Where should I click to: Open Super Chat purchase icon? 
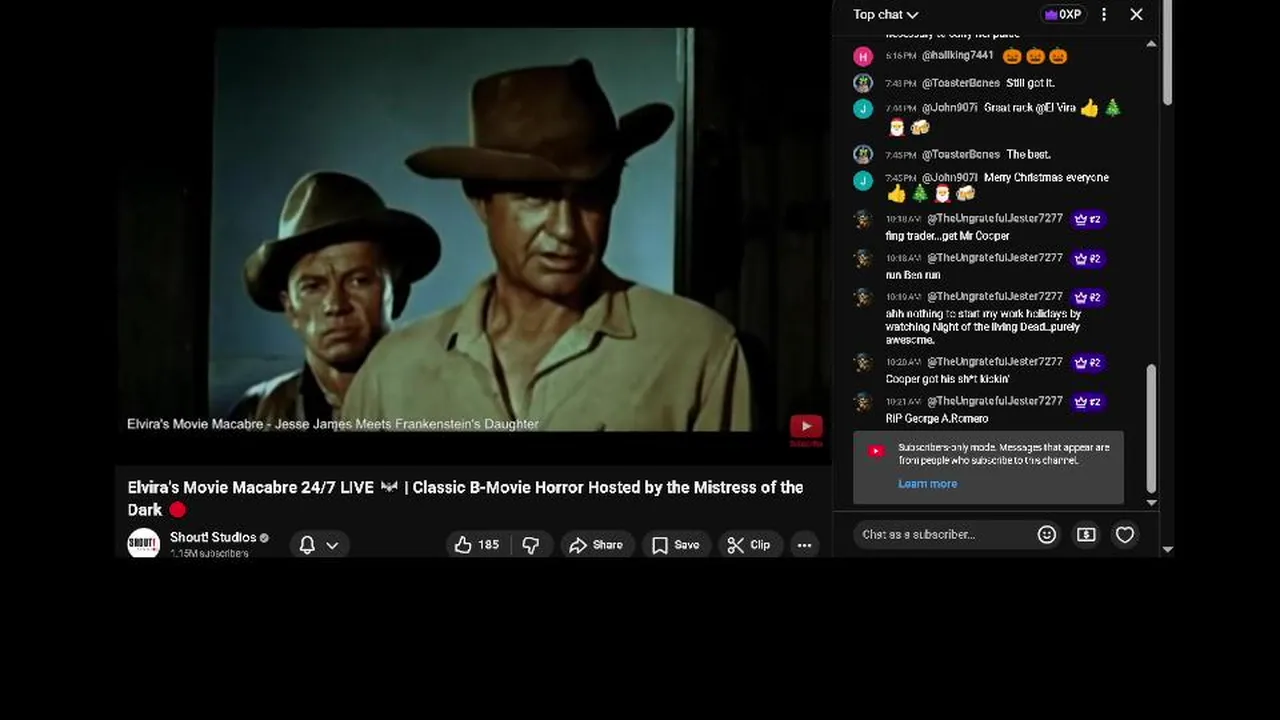1086,535
